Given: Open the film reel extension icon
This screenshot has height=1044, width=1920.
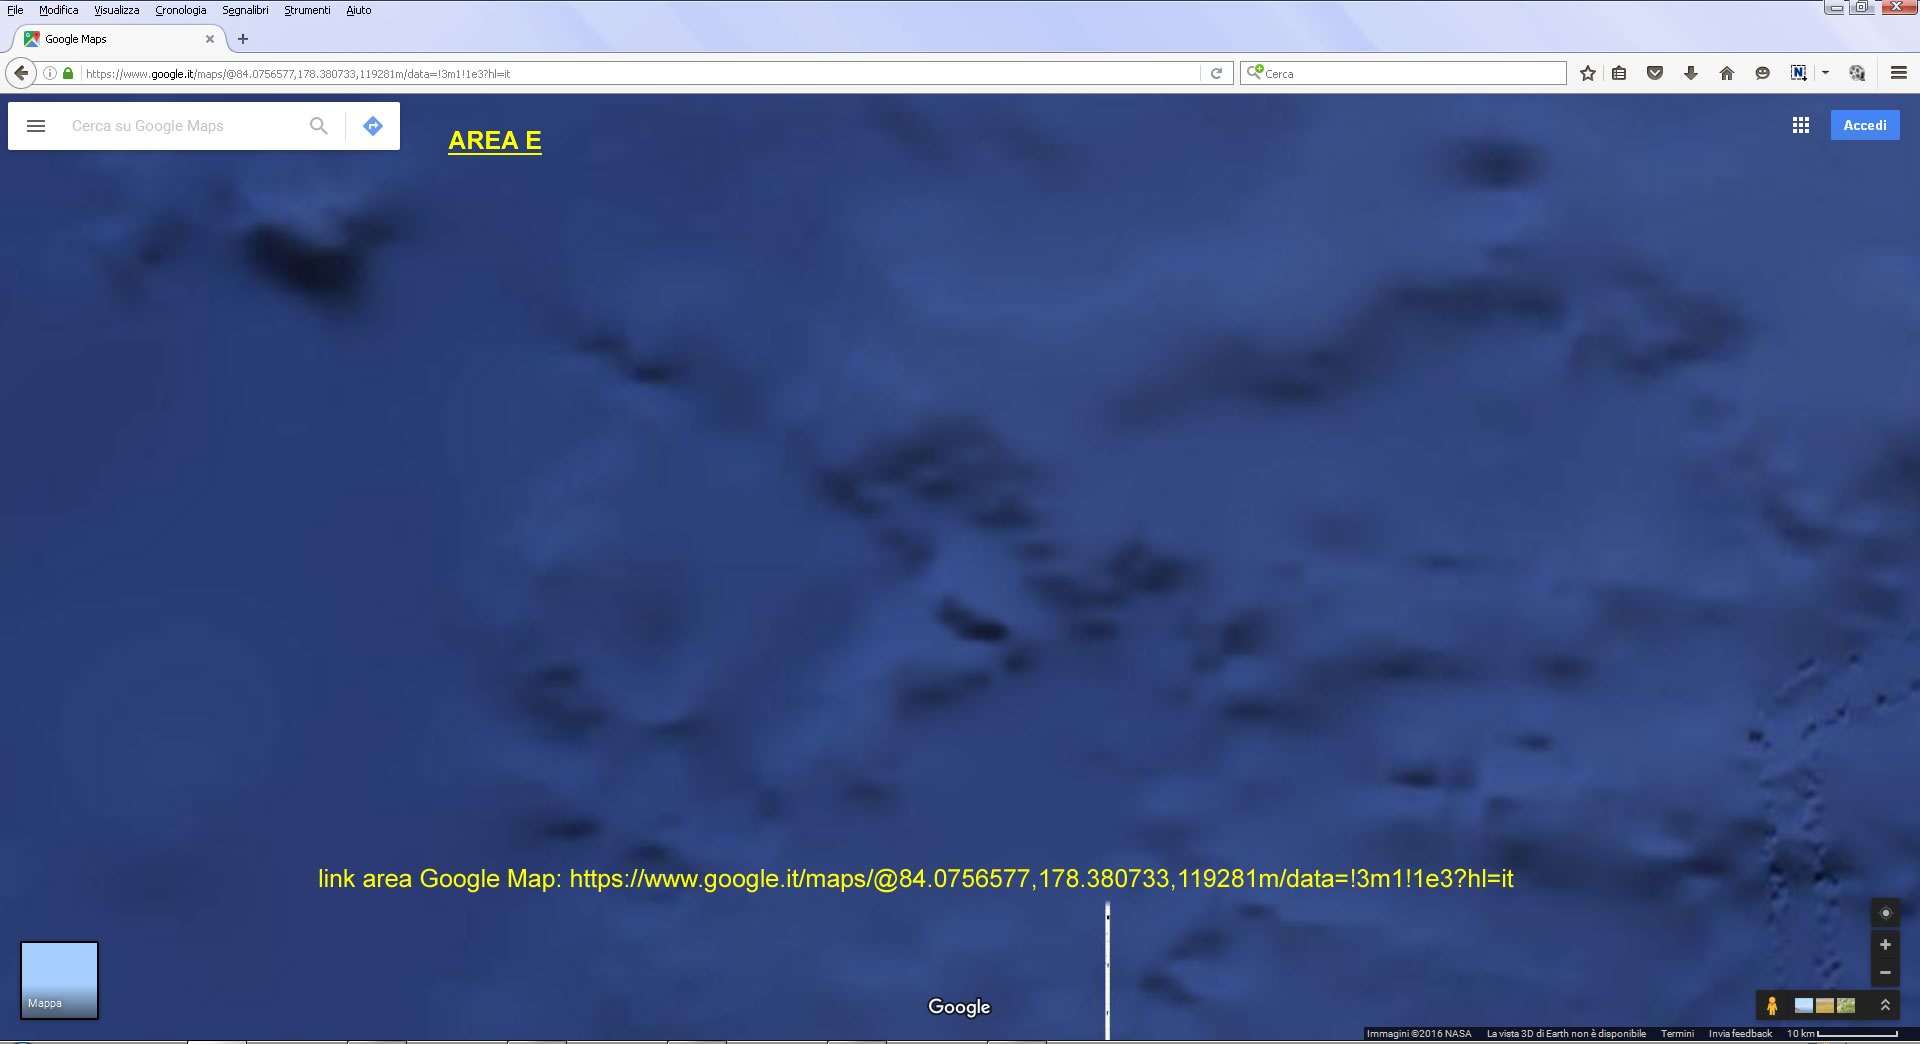Looking at the screenshot, I should (x=1857, y=73).
